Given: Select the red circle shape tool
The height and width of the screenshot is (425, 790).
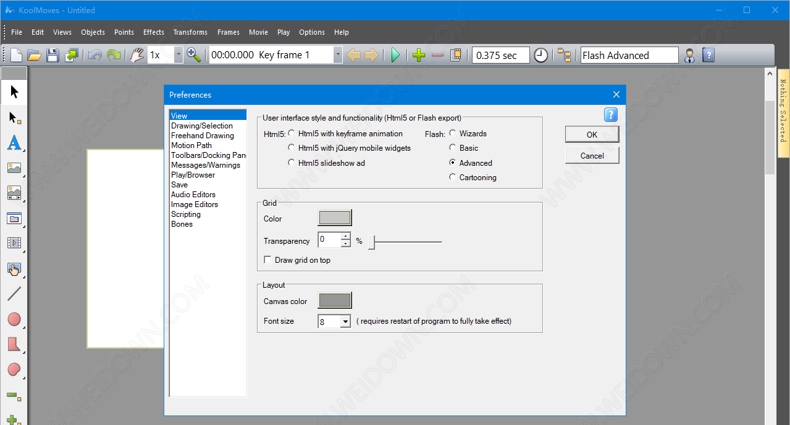Looking at the screenshot, I should point(14,319).
